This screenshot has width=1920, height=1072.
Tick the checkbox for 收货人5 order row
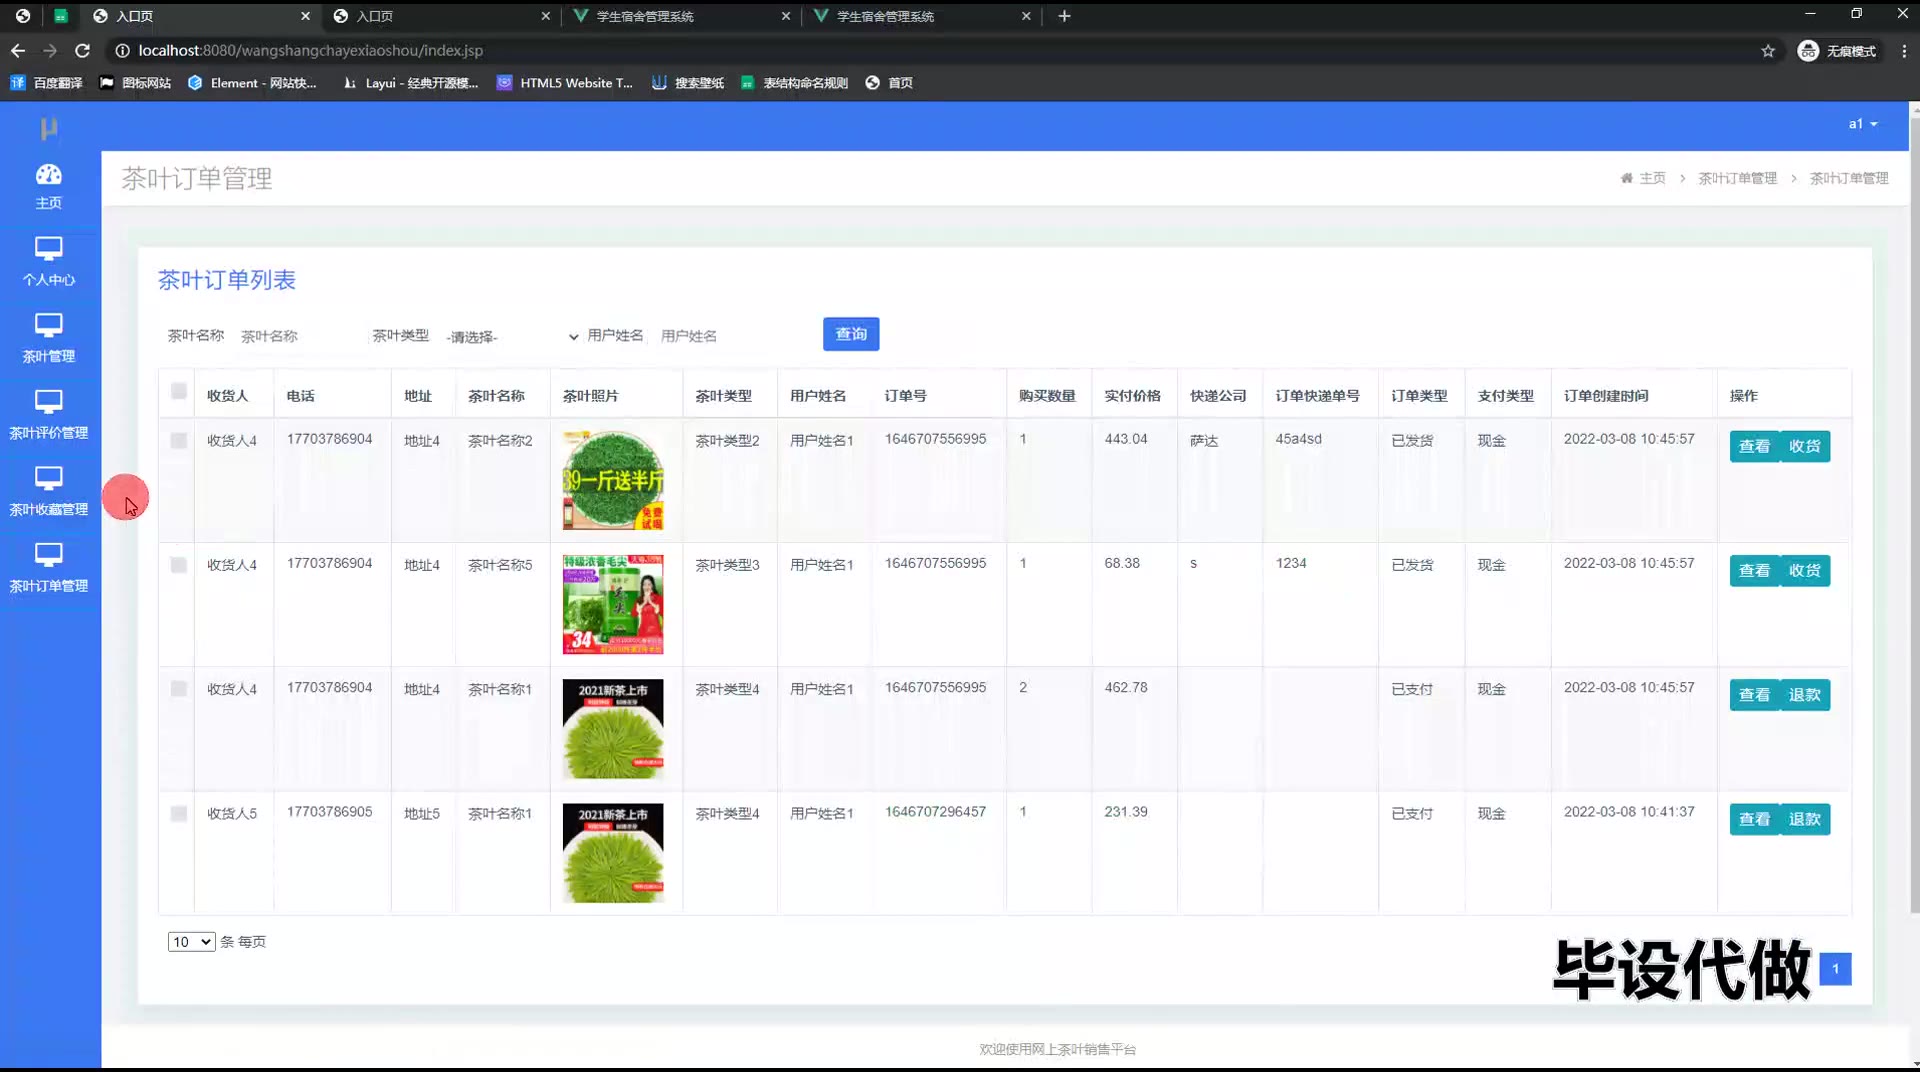[178, 814]
